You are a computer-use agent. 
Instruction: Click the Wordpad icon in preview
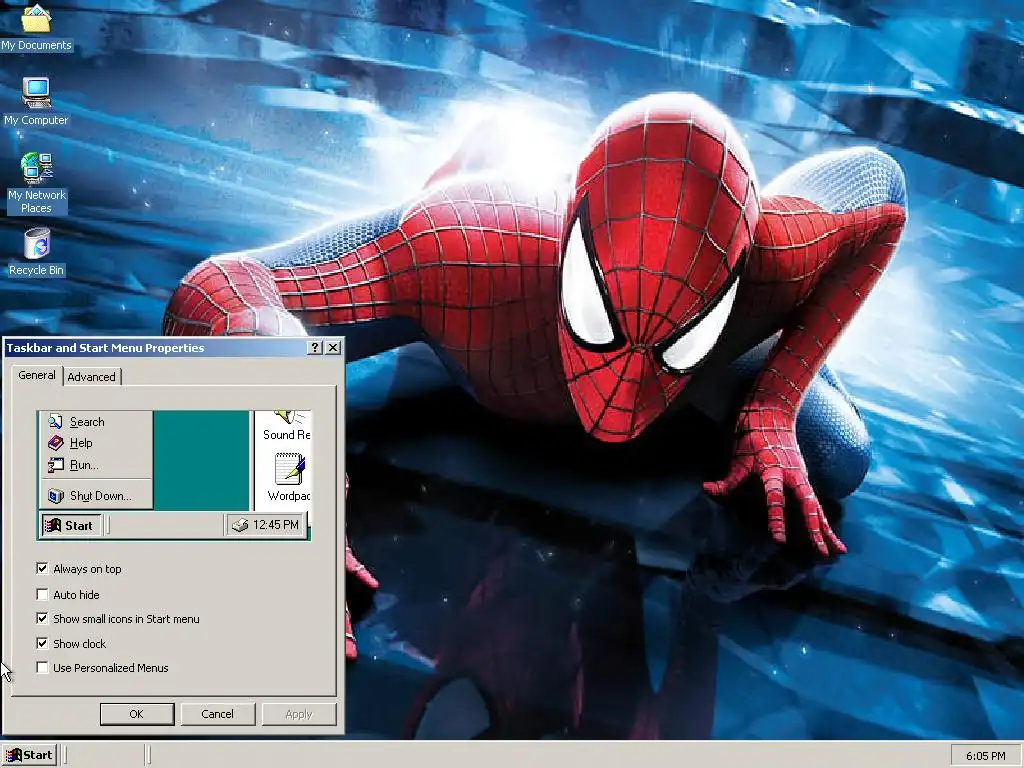(289, 469)
